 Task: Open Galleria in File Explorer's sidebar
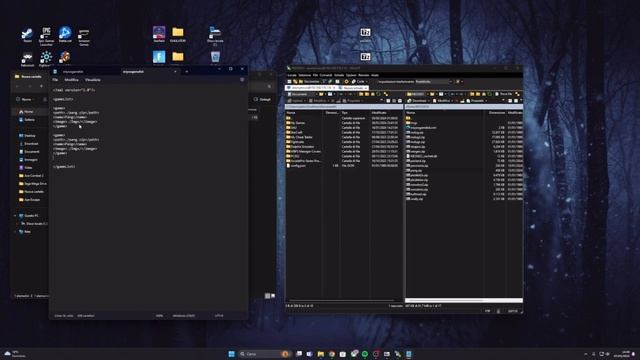[29, 120]
